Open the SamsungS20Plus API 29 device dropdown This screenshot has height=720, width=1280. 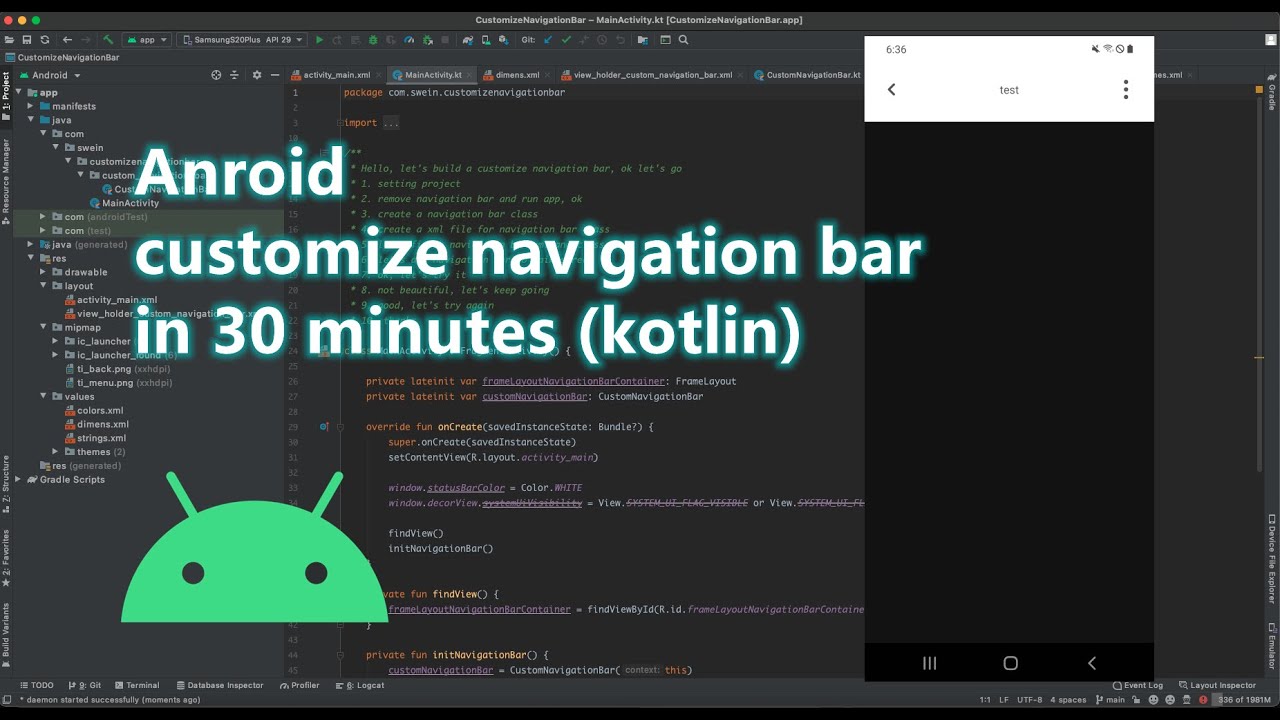point(241,40)
